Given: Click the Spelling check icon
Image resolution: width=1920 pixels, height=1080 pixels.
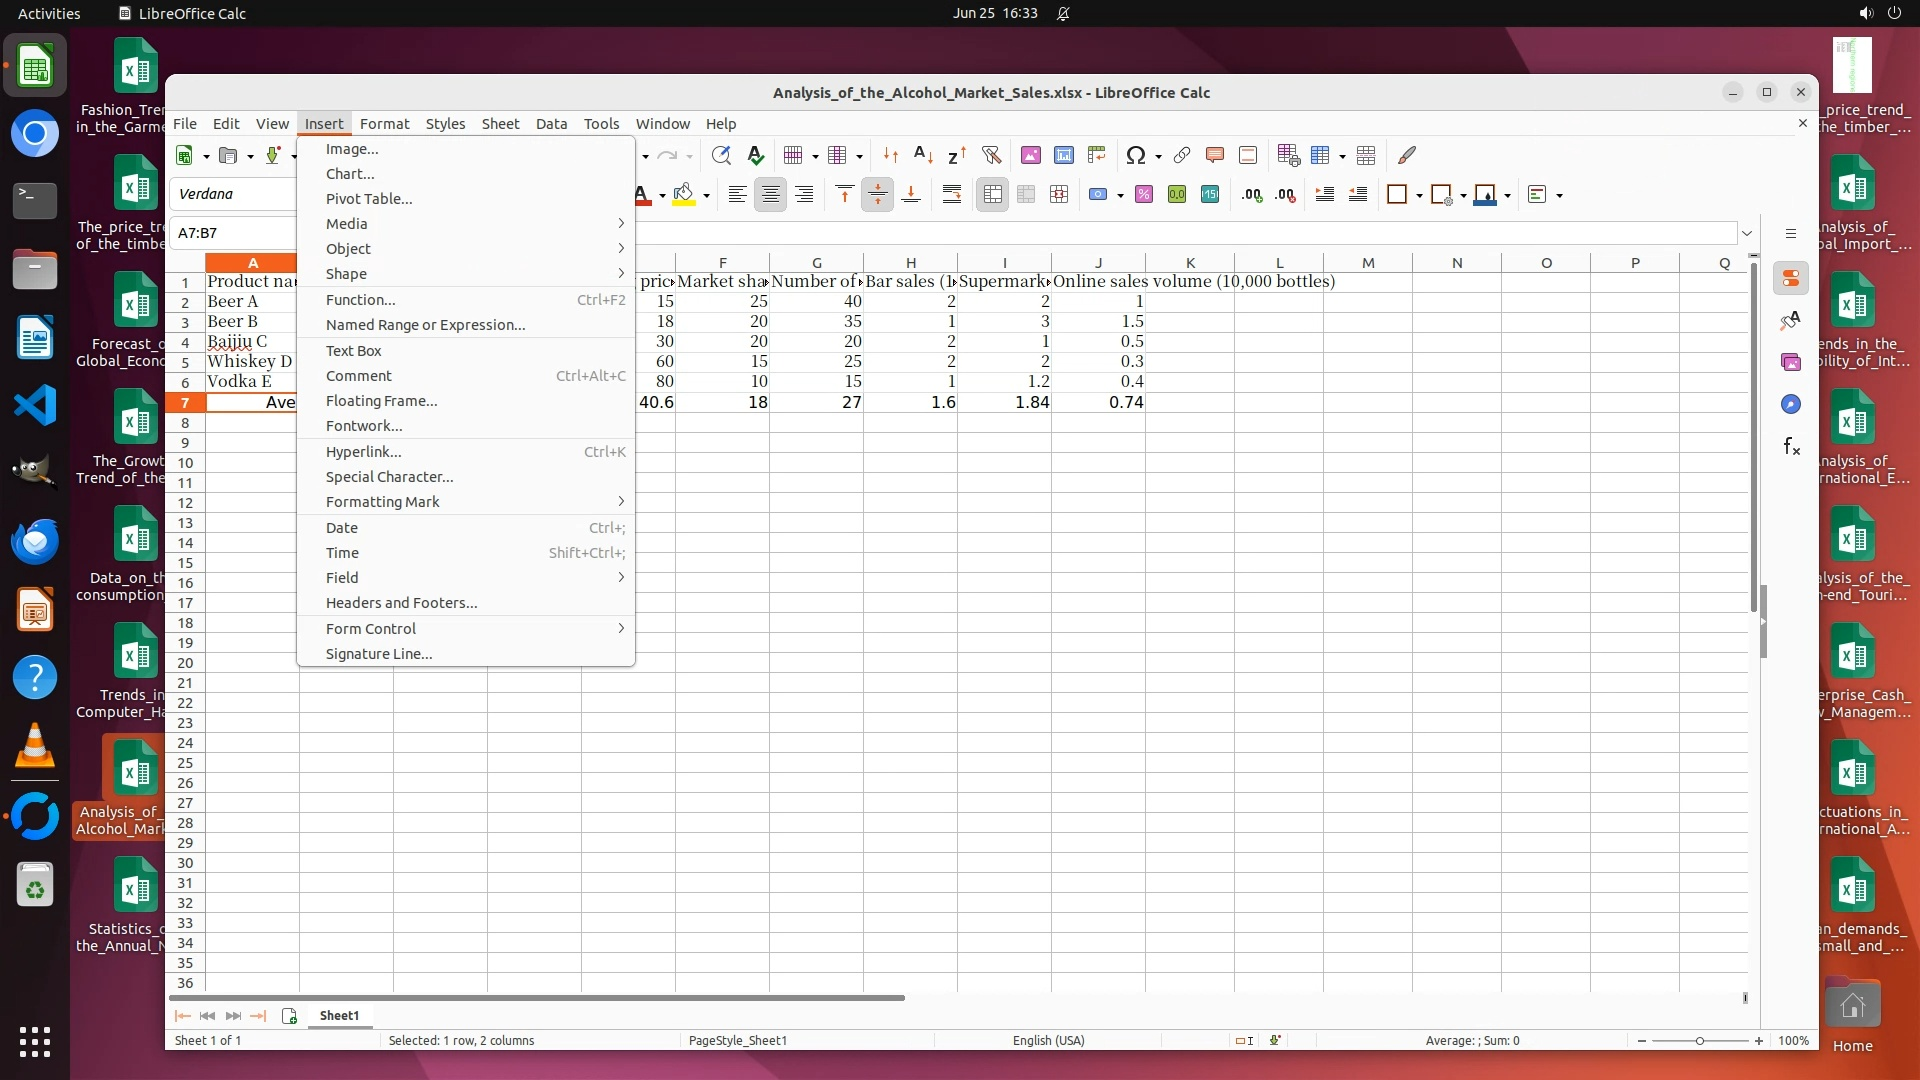Looking at the screenshot, I should pyautogui.click(x=756, y=155).
